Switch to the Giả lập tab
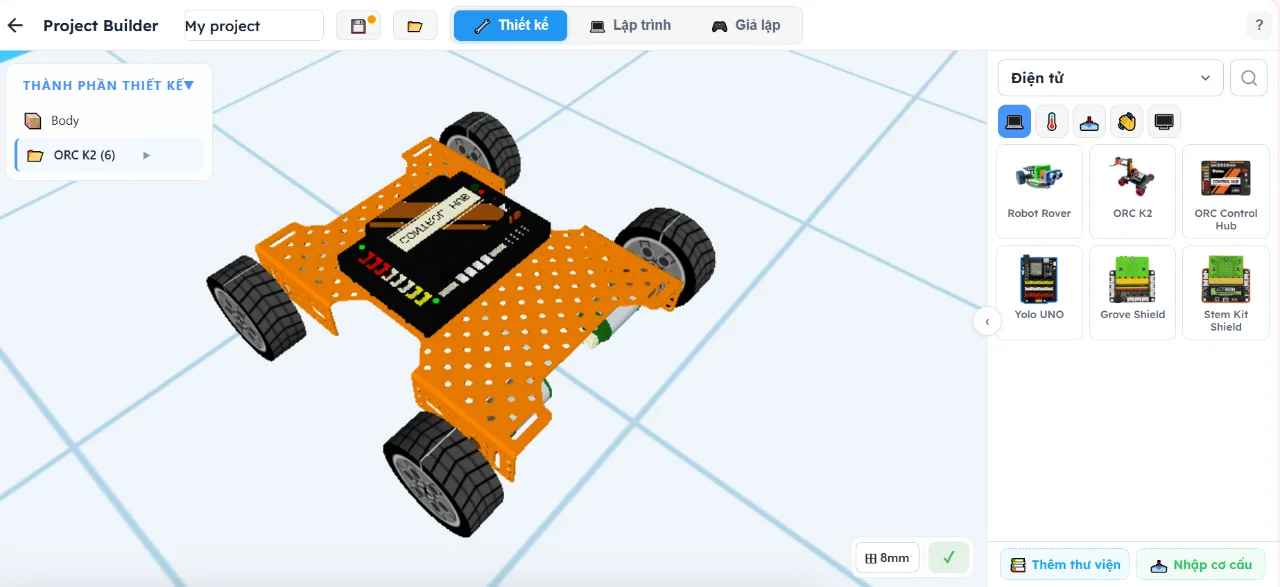1280x587 pixels. (x=746, y=25)
